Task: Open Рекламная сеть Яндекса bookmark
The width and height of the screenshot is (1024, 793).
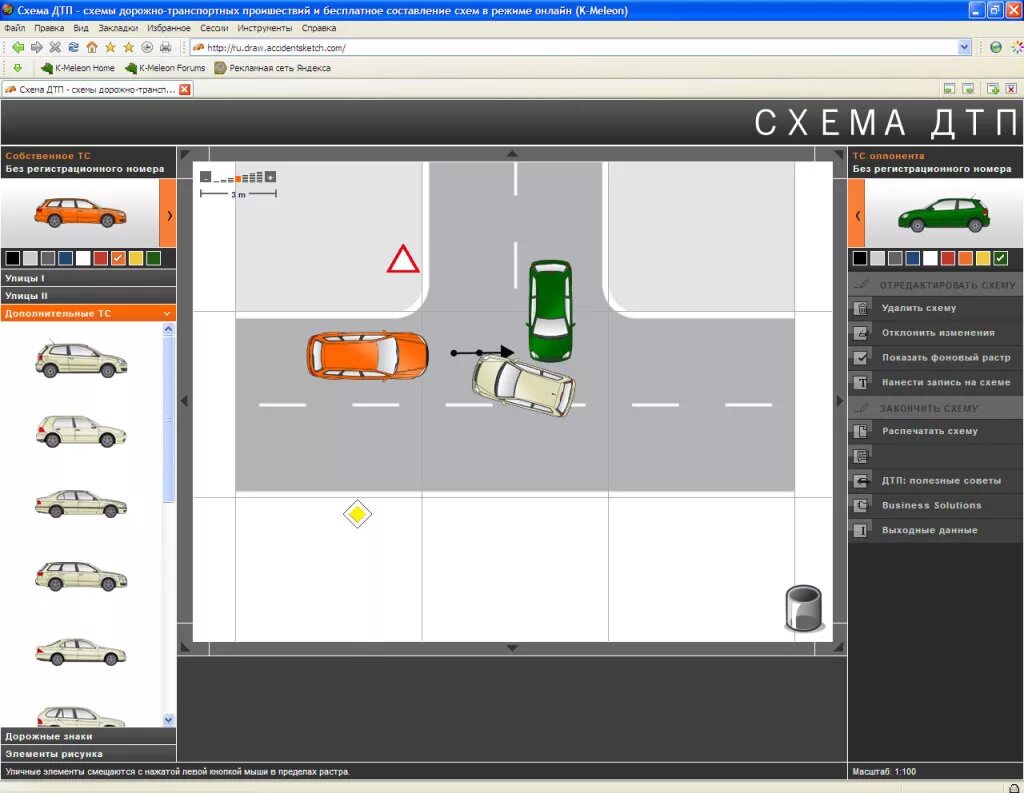Action: coord(273,68)
